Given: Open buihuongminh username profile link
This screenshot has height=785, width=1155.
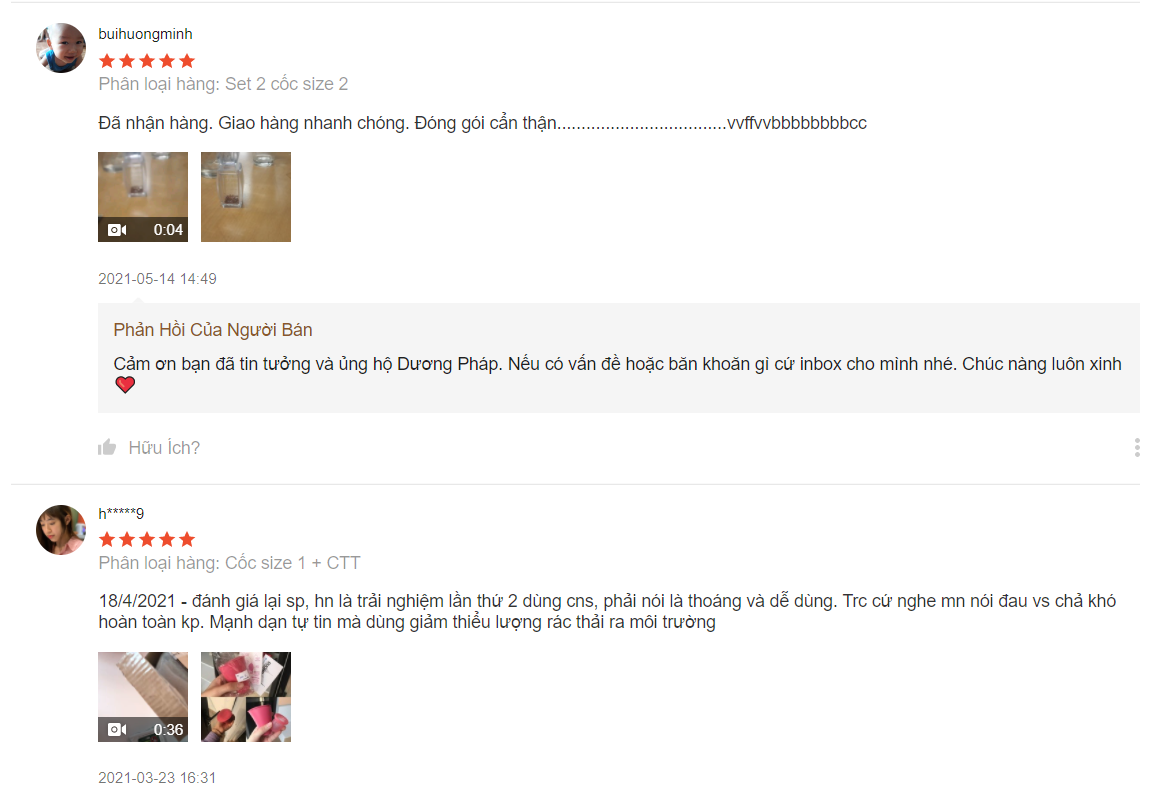Looking at the screenshot, I should [145, 34].
